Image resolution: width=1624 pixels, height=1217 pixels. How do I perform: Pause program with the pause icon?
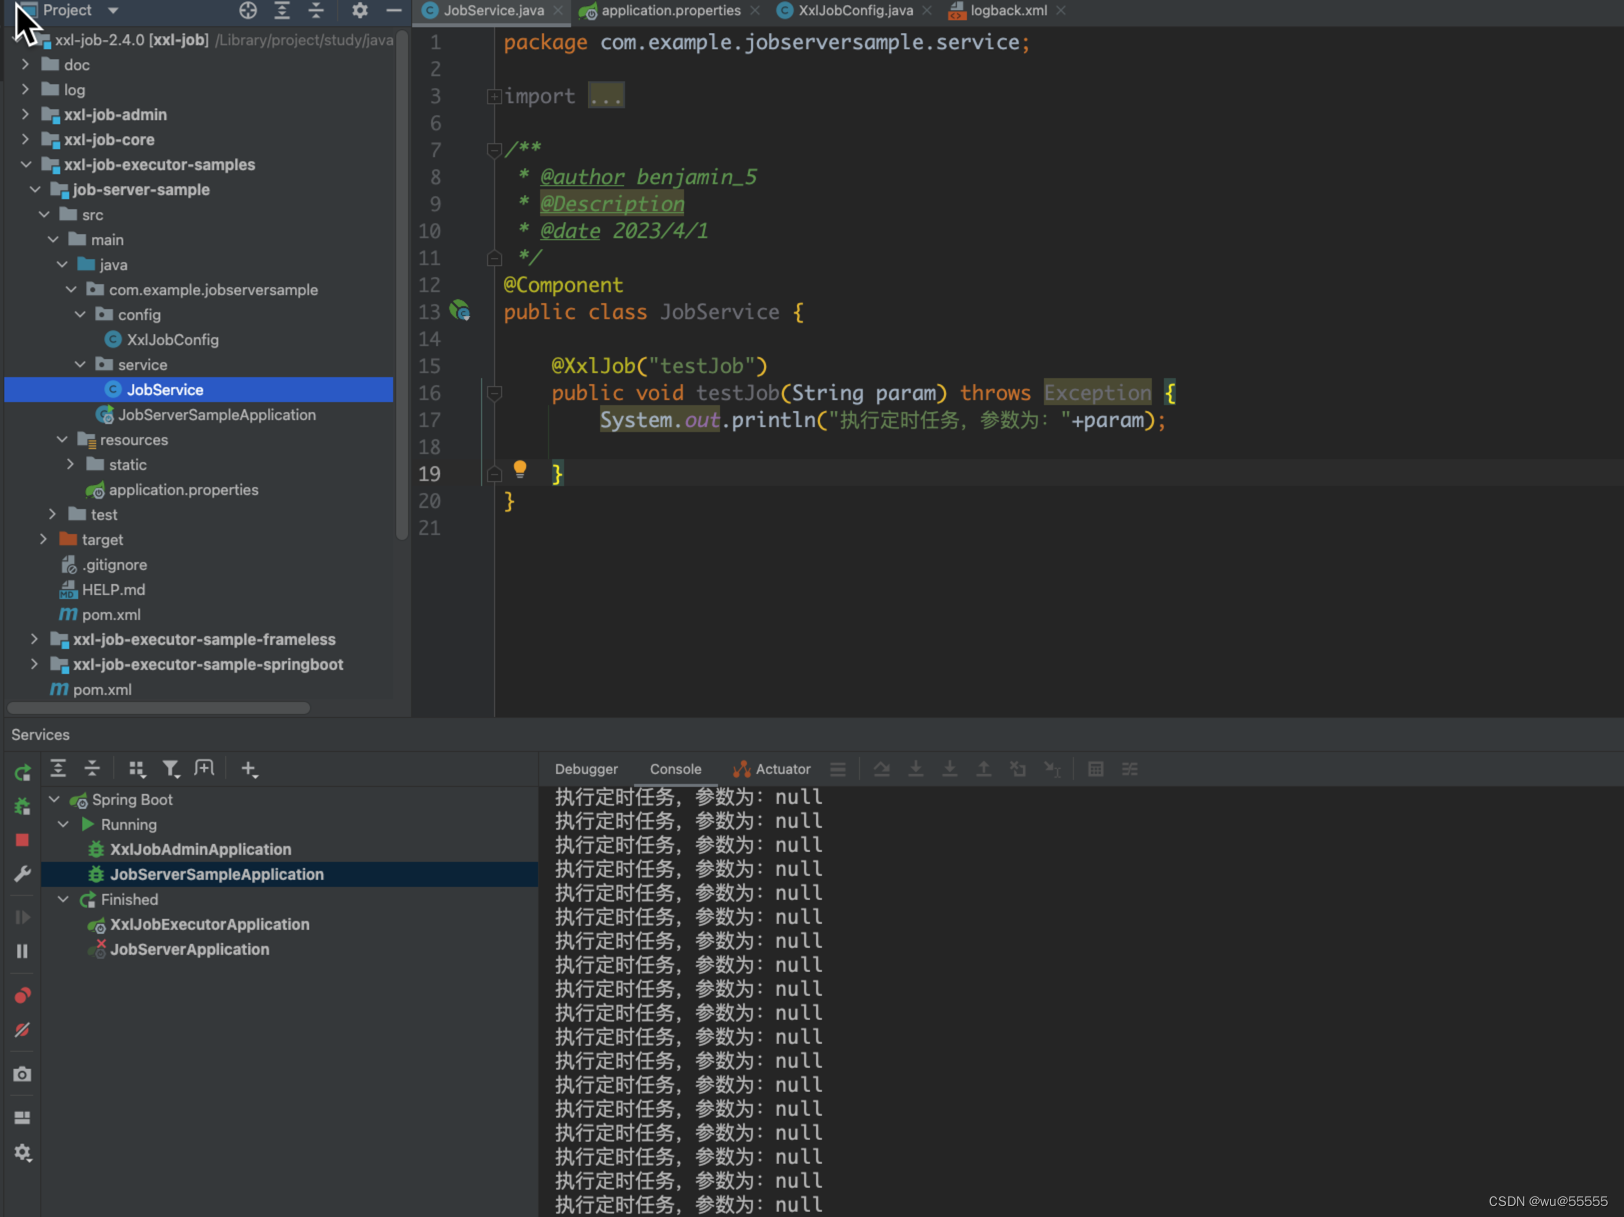pyautogui.click(x=22, y=951)
